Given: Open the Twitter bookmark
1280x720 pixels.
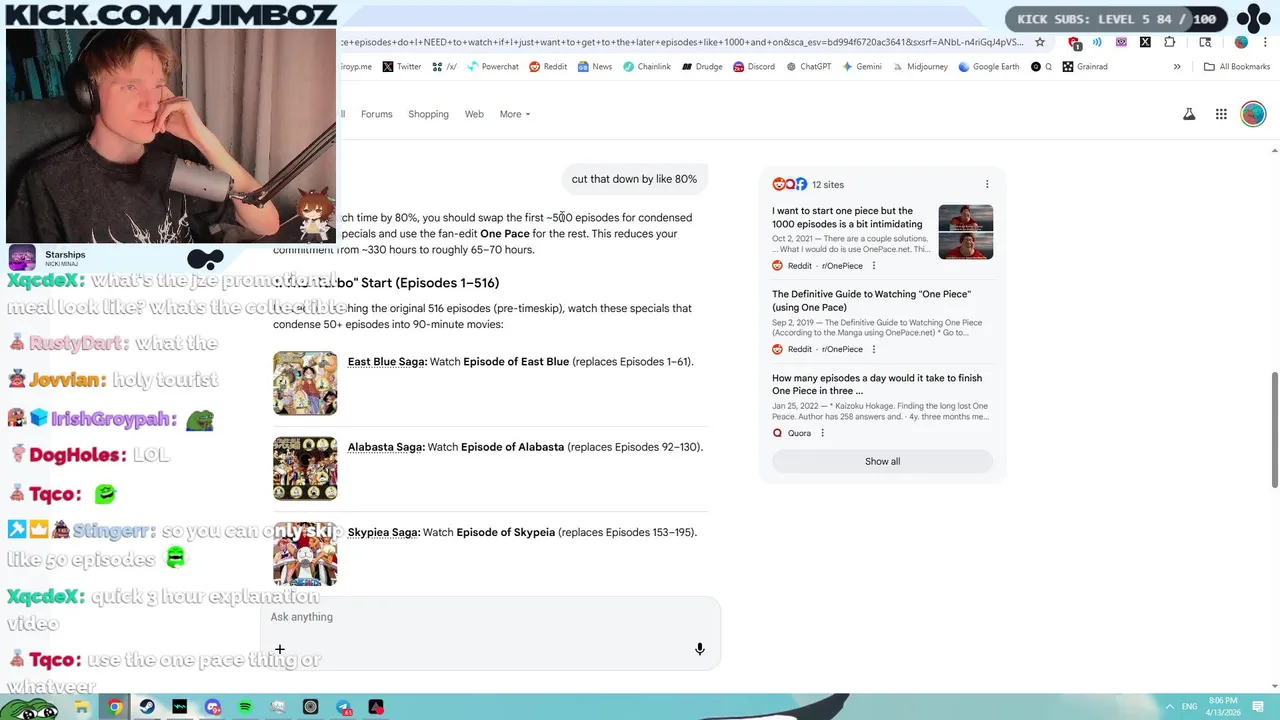Looking at the screenshot, I should [401, 67].
